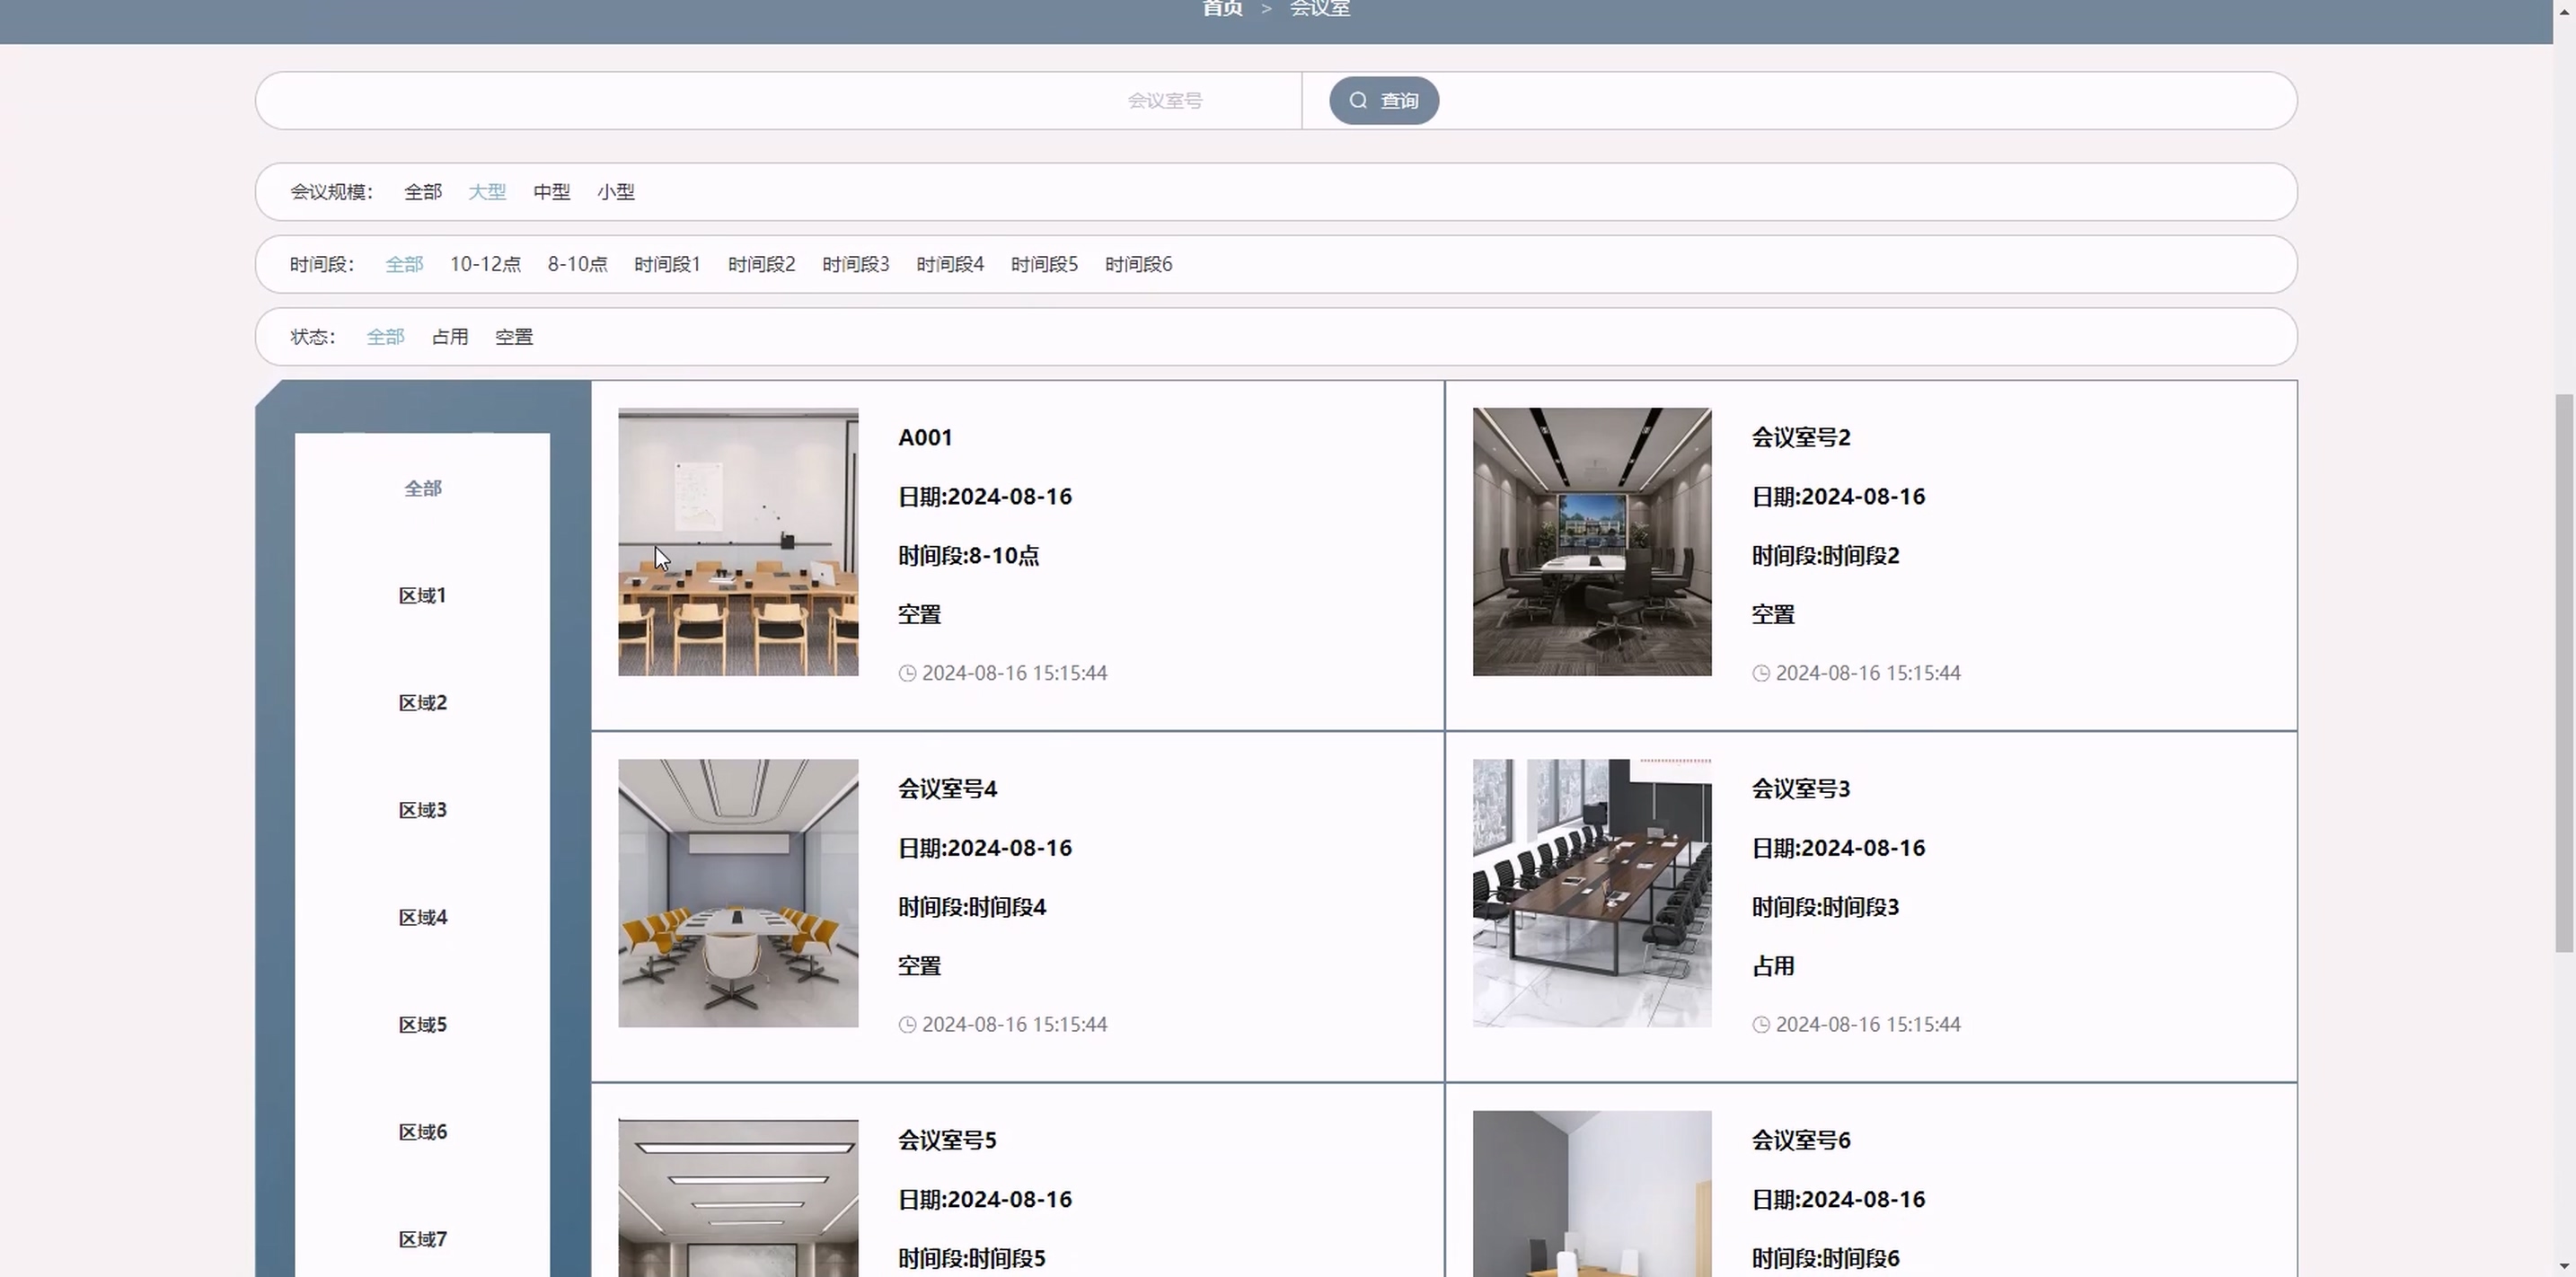Screen dimensions: 2576x1277
Task: Filter status by 空置
Action: click(514, 337)
